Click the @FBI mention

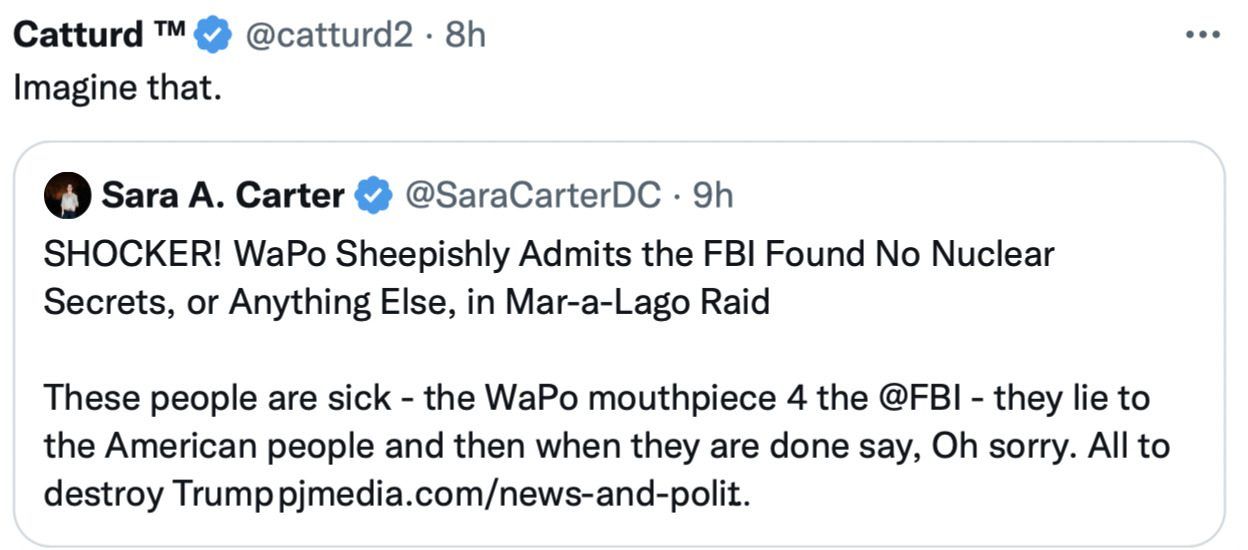[919, 398]
